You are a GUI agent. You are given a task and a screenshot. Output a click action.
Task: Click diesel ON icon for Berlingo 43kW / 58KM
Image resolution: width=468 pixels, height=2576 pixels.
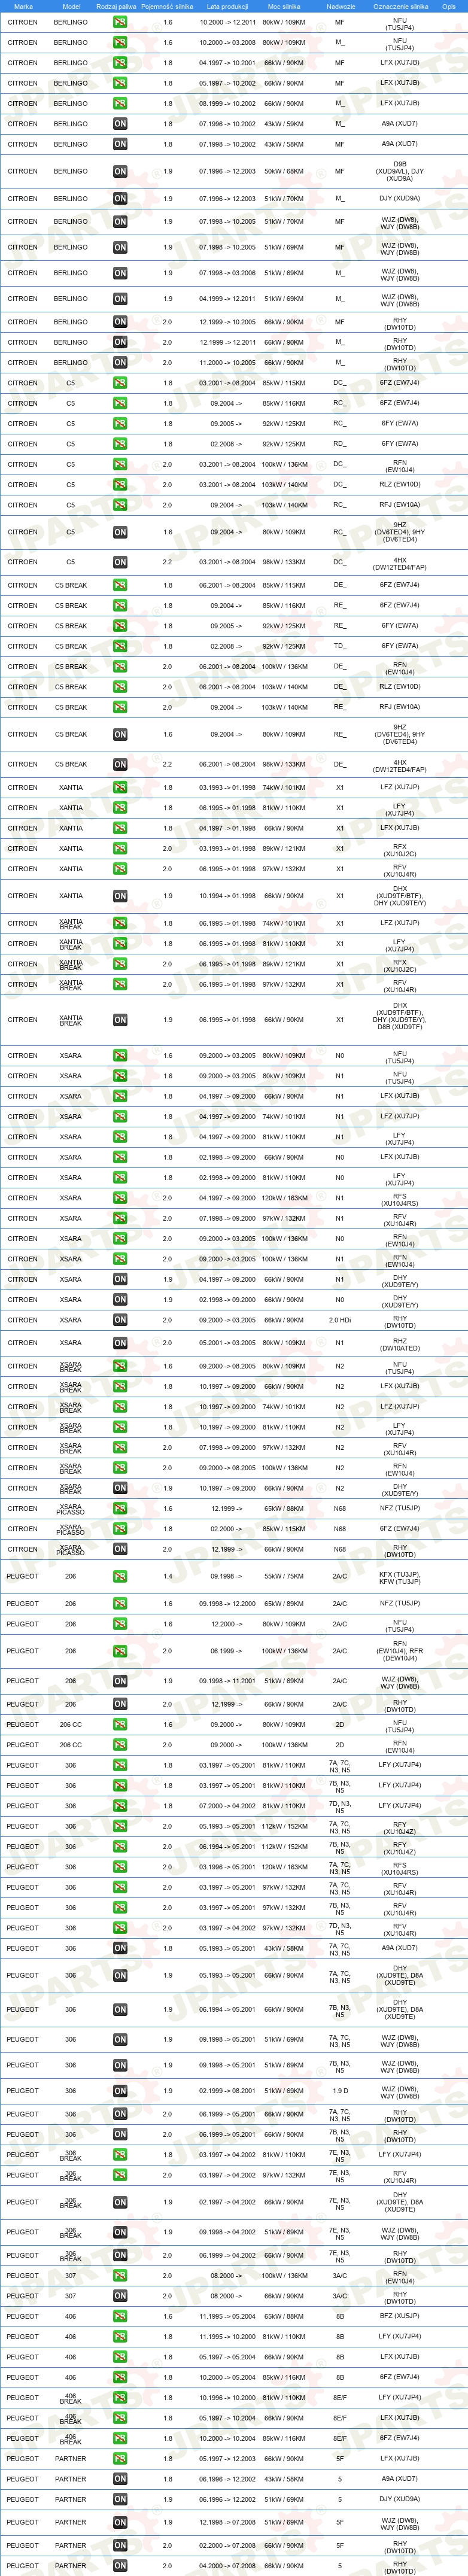tap(120, 144)
